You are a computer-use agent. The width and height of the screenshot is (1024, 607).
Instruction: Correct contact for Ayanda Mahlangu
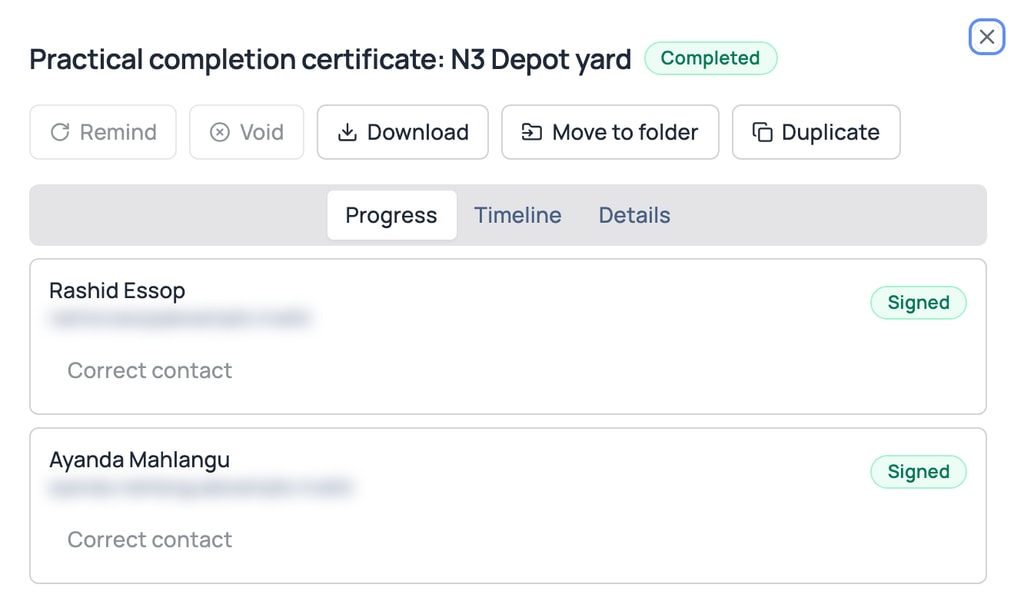[x=150, y=540]
